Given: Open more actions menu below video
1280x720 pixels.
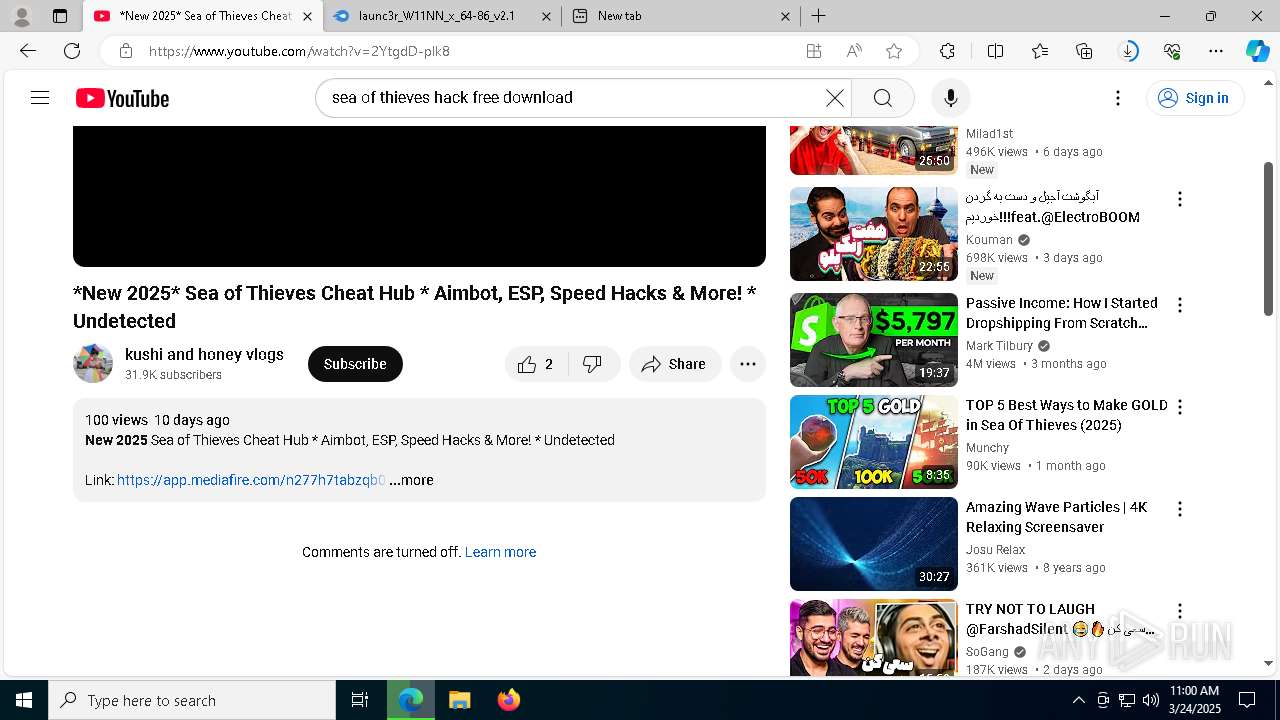Looking at the screenshot, I should pyautogui.click(x=748, y=364).
